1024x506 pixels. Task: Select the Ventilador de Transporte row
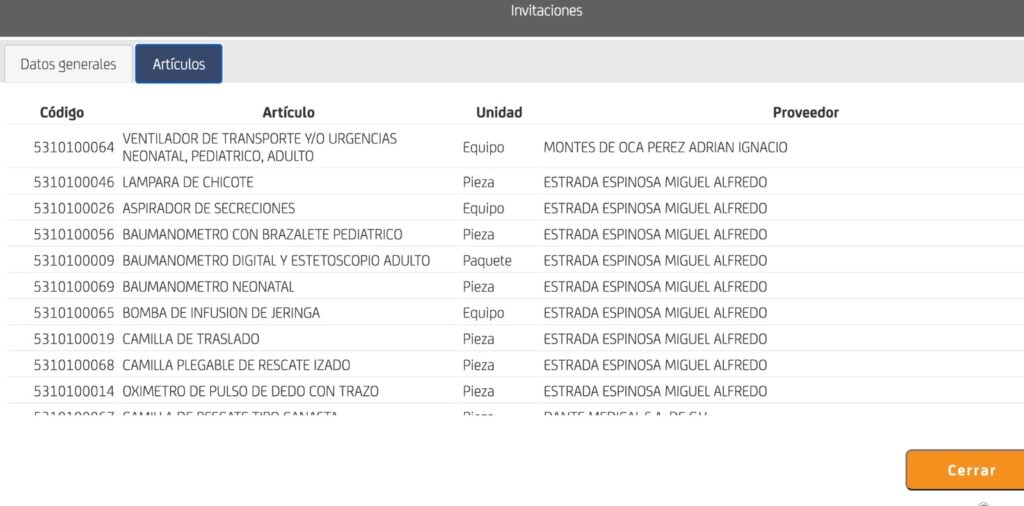point(259,147)
